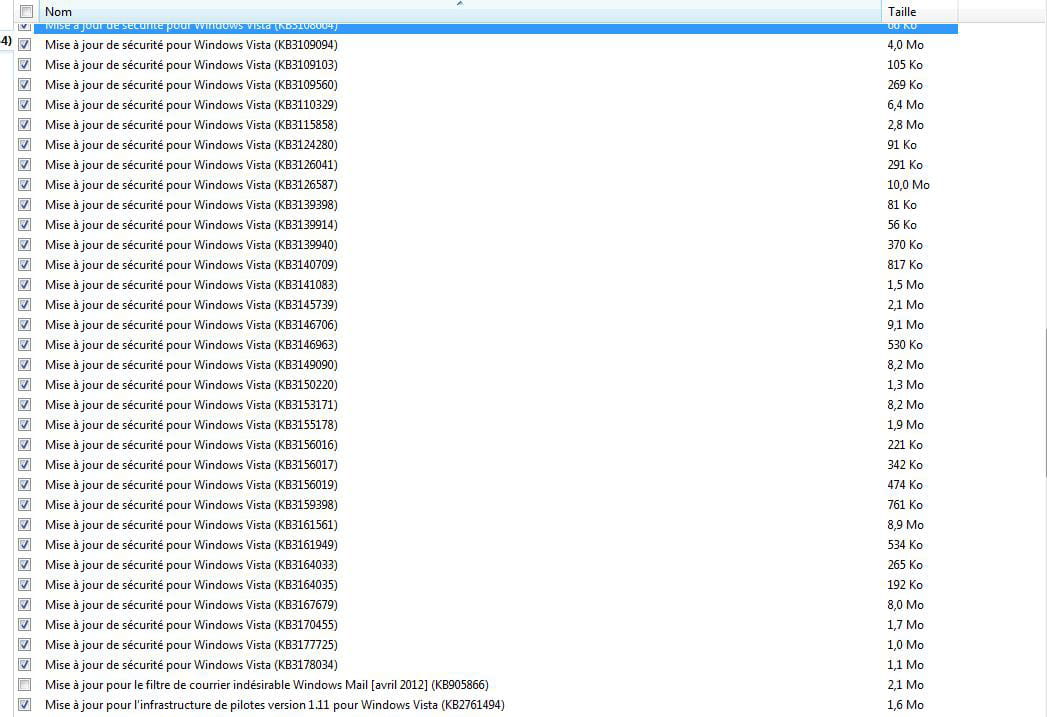
Task: Click the sort arrow above the Nom column
Action: pyautogui.click(x=459, y=3)
